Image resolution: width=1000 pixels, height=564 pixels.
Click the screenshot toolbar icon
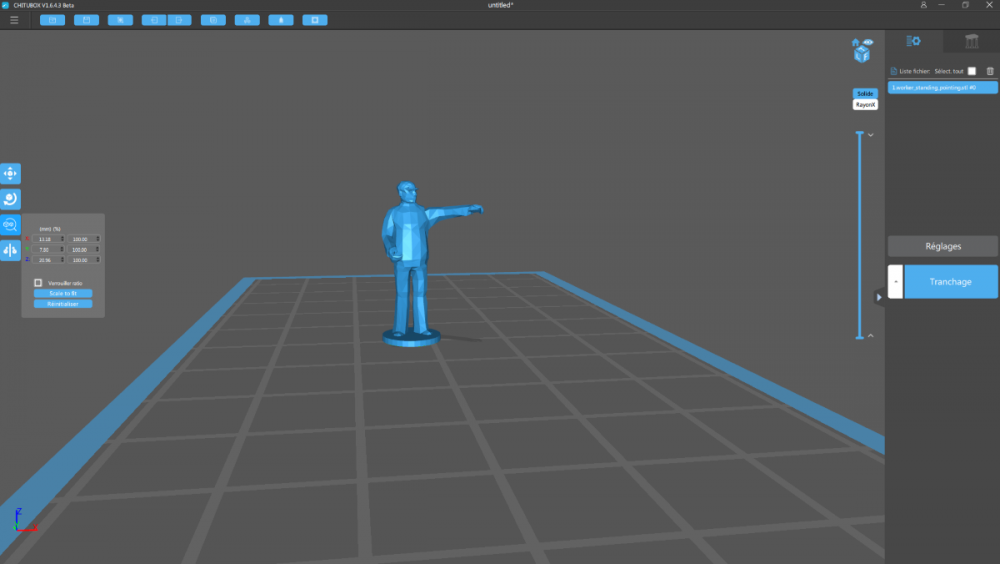[x=120, y=20]
